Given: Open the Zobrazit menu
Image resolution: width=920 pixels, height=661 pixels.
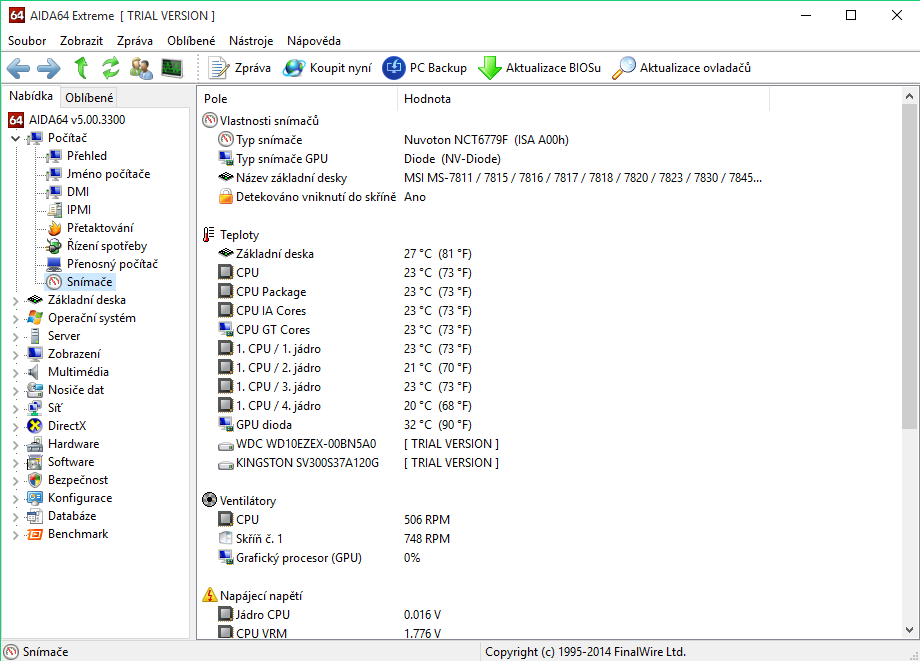Looking at the screenshot, I should point(81,40).
